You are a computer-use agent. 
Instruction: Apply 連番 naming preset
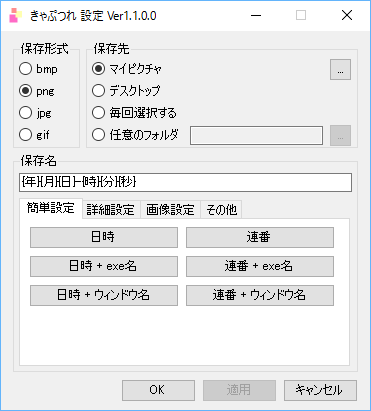click(260, 237)
